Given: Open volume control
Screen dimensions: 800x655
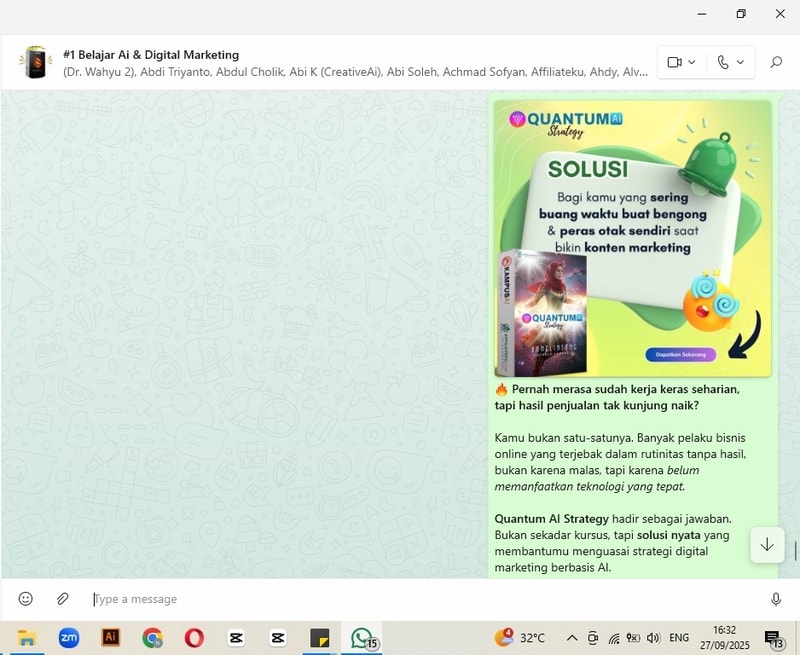Looking at the screenshot, I should pos(653,638).
